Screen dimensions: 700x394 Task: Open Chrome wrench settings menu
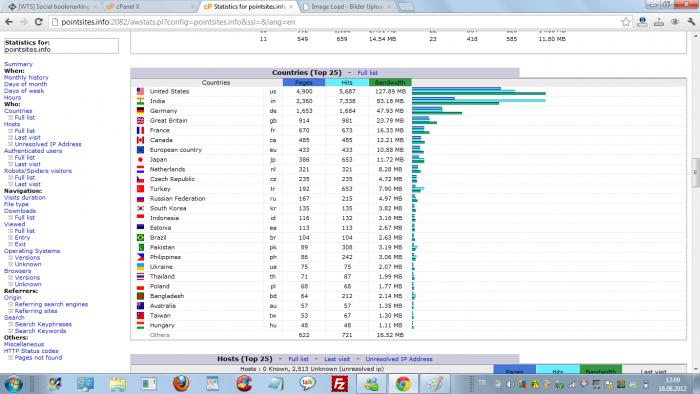[x=692, y=21]
